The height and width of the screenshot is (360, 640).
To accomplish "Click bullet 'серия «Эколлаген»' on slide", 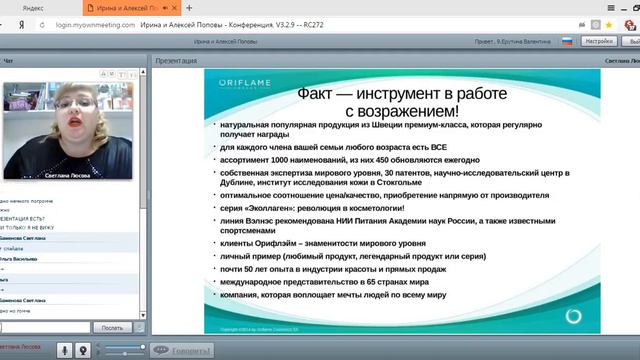I will [312, 208].
